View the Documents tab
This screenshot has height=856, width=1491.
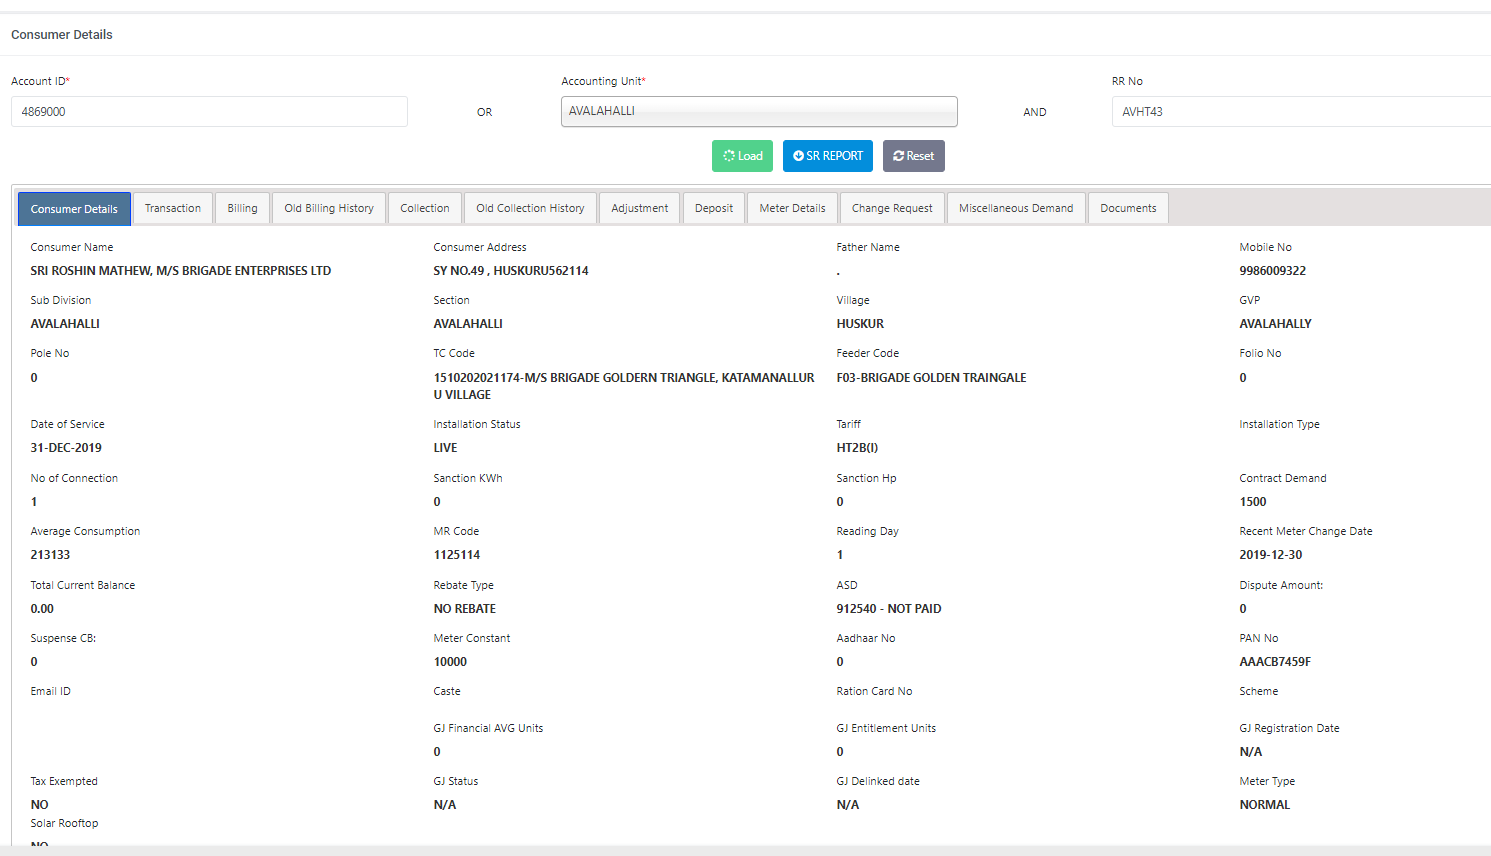coord(1128,208)
